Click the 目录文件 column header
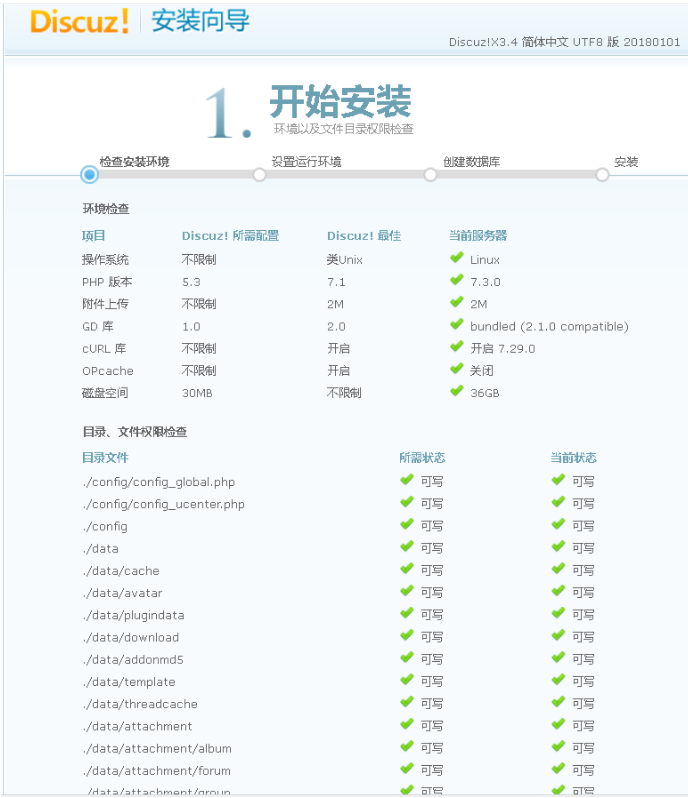 coord(105,458)
